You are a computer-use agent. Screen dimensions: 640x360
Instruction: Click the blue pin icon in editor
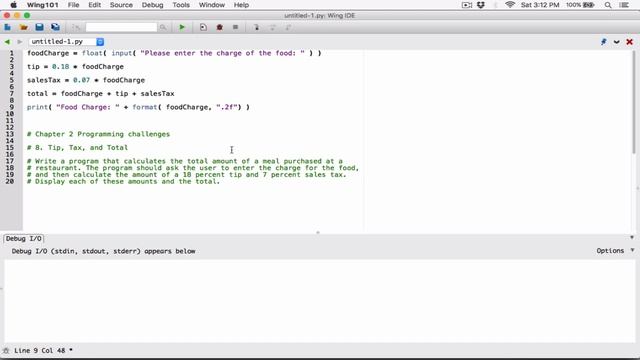pos(604,42)
